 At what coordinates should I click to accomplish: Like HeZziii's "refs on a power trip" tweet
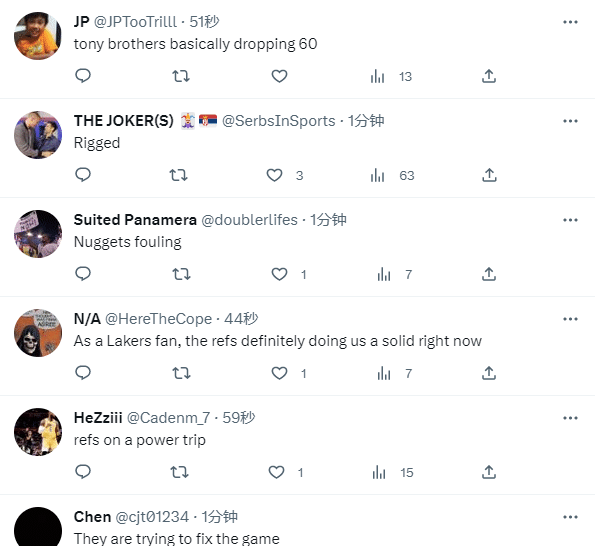pyautogui.click(x=276, y=472)
